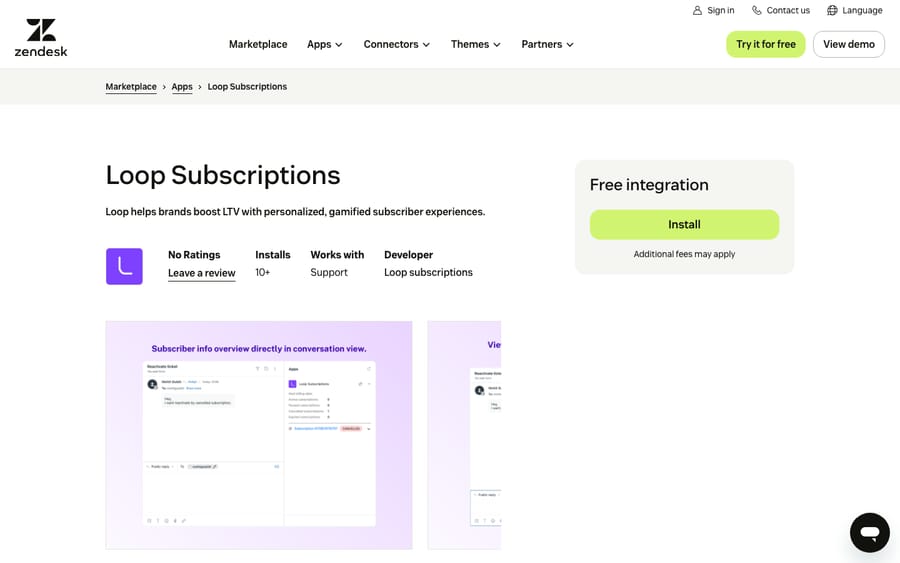Open the Marketplace nav item
Image resolution: width=900 pixels, height=563 pixels.
point(258,44)
